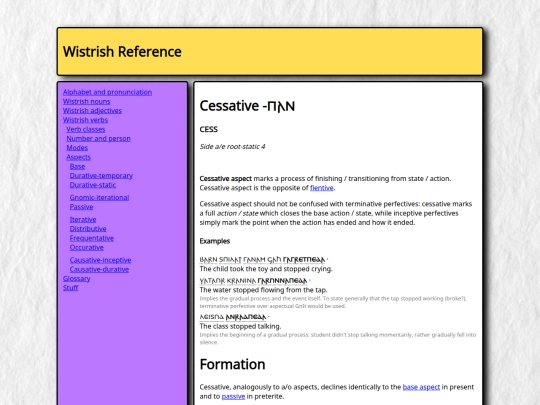Open the Durative-temporary aspect page
This screenshot has height=405, width=540.
(101, 176)
